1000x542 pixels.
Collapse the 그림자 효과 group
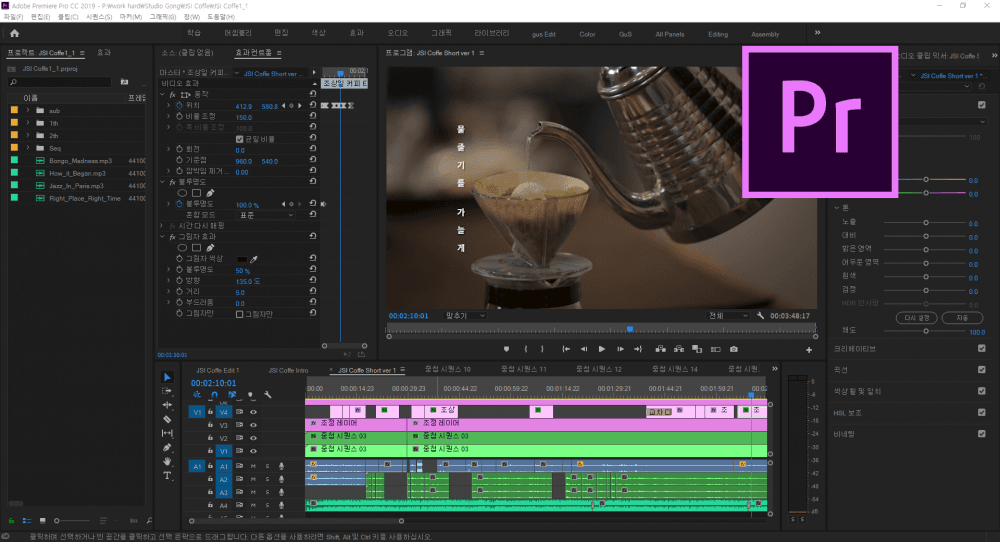(163, 237)
